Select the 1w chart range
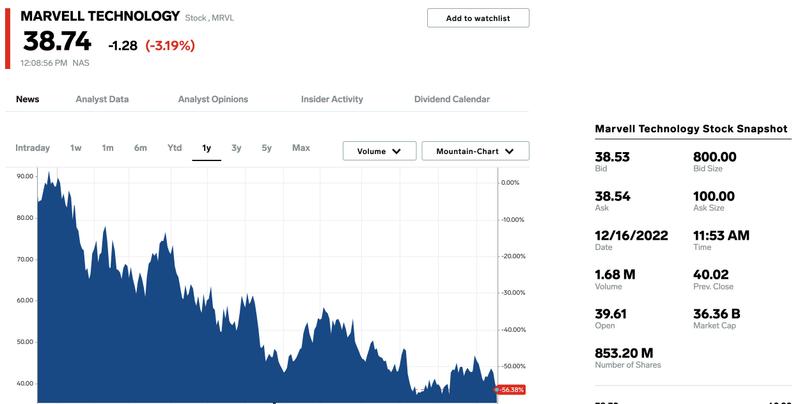Screen dimensions: 800x404 pos(76,148)
